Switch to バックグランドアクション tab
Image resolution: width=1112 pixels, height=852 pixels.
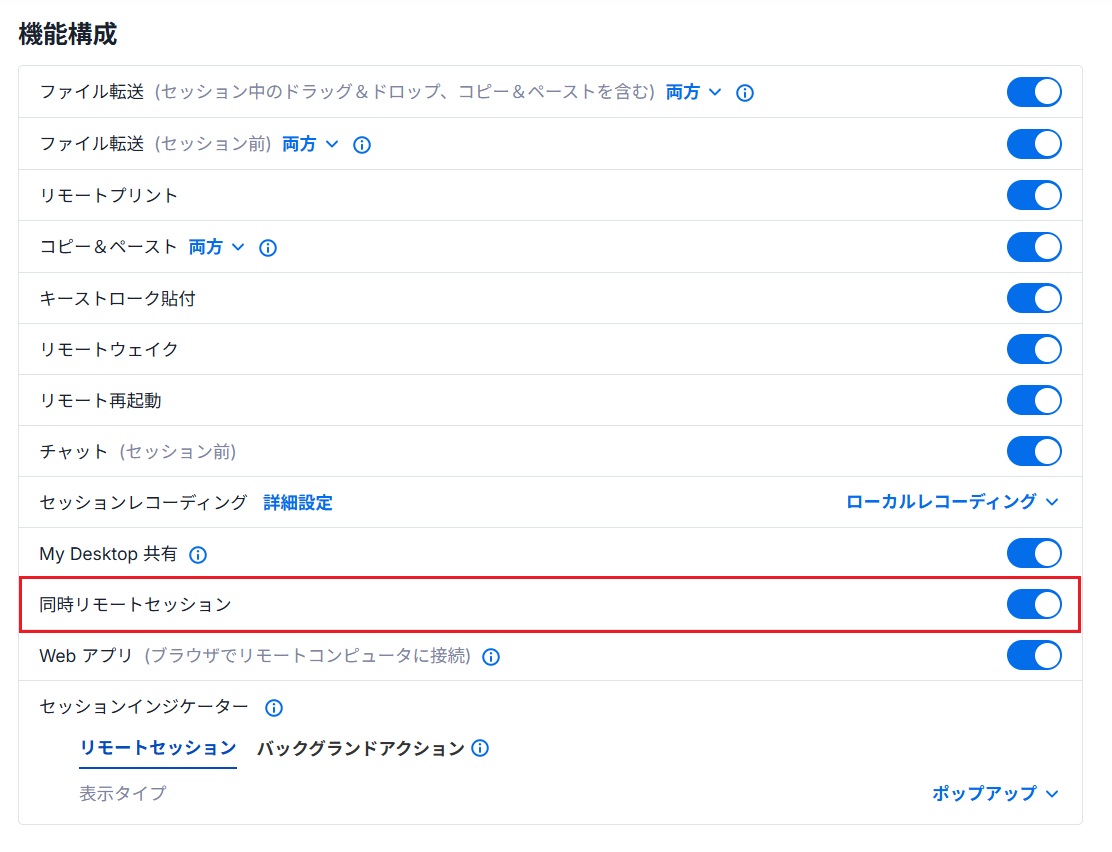click(x=360, y=748)
